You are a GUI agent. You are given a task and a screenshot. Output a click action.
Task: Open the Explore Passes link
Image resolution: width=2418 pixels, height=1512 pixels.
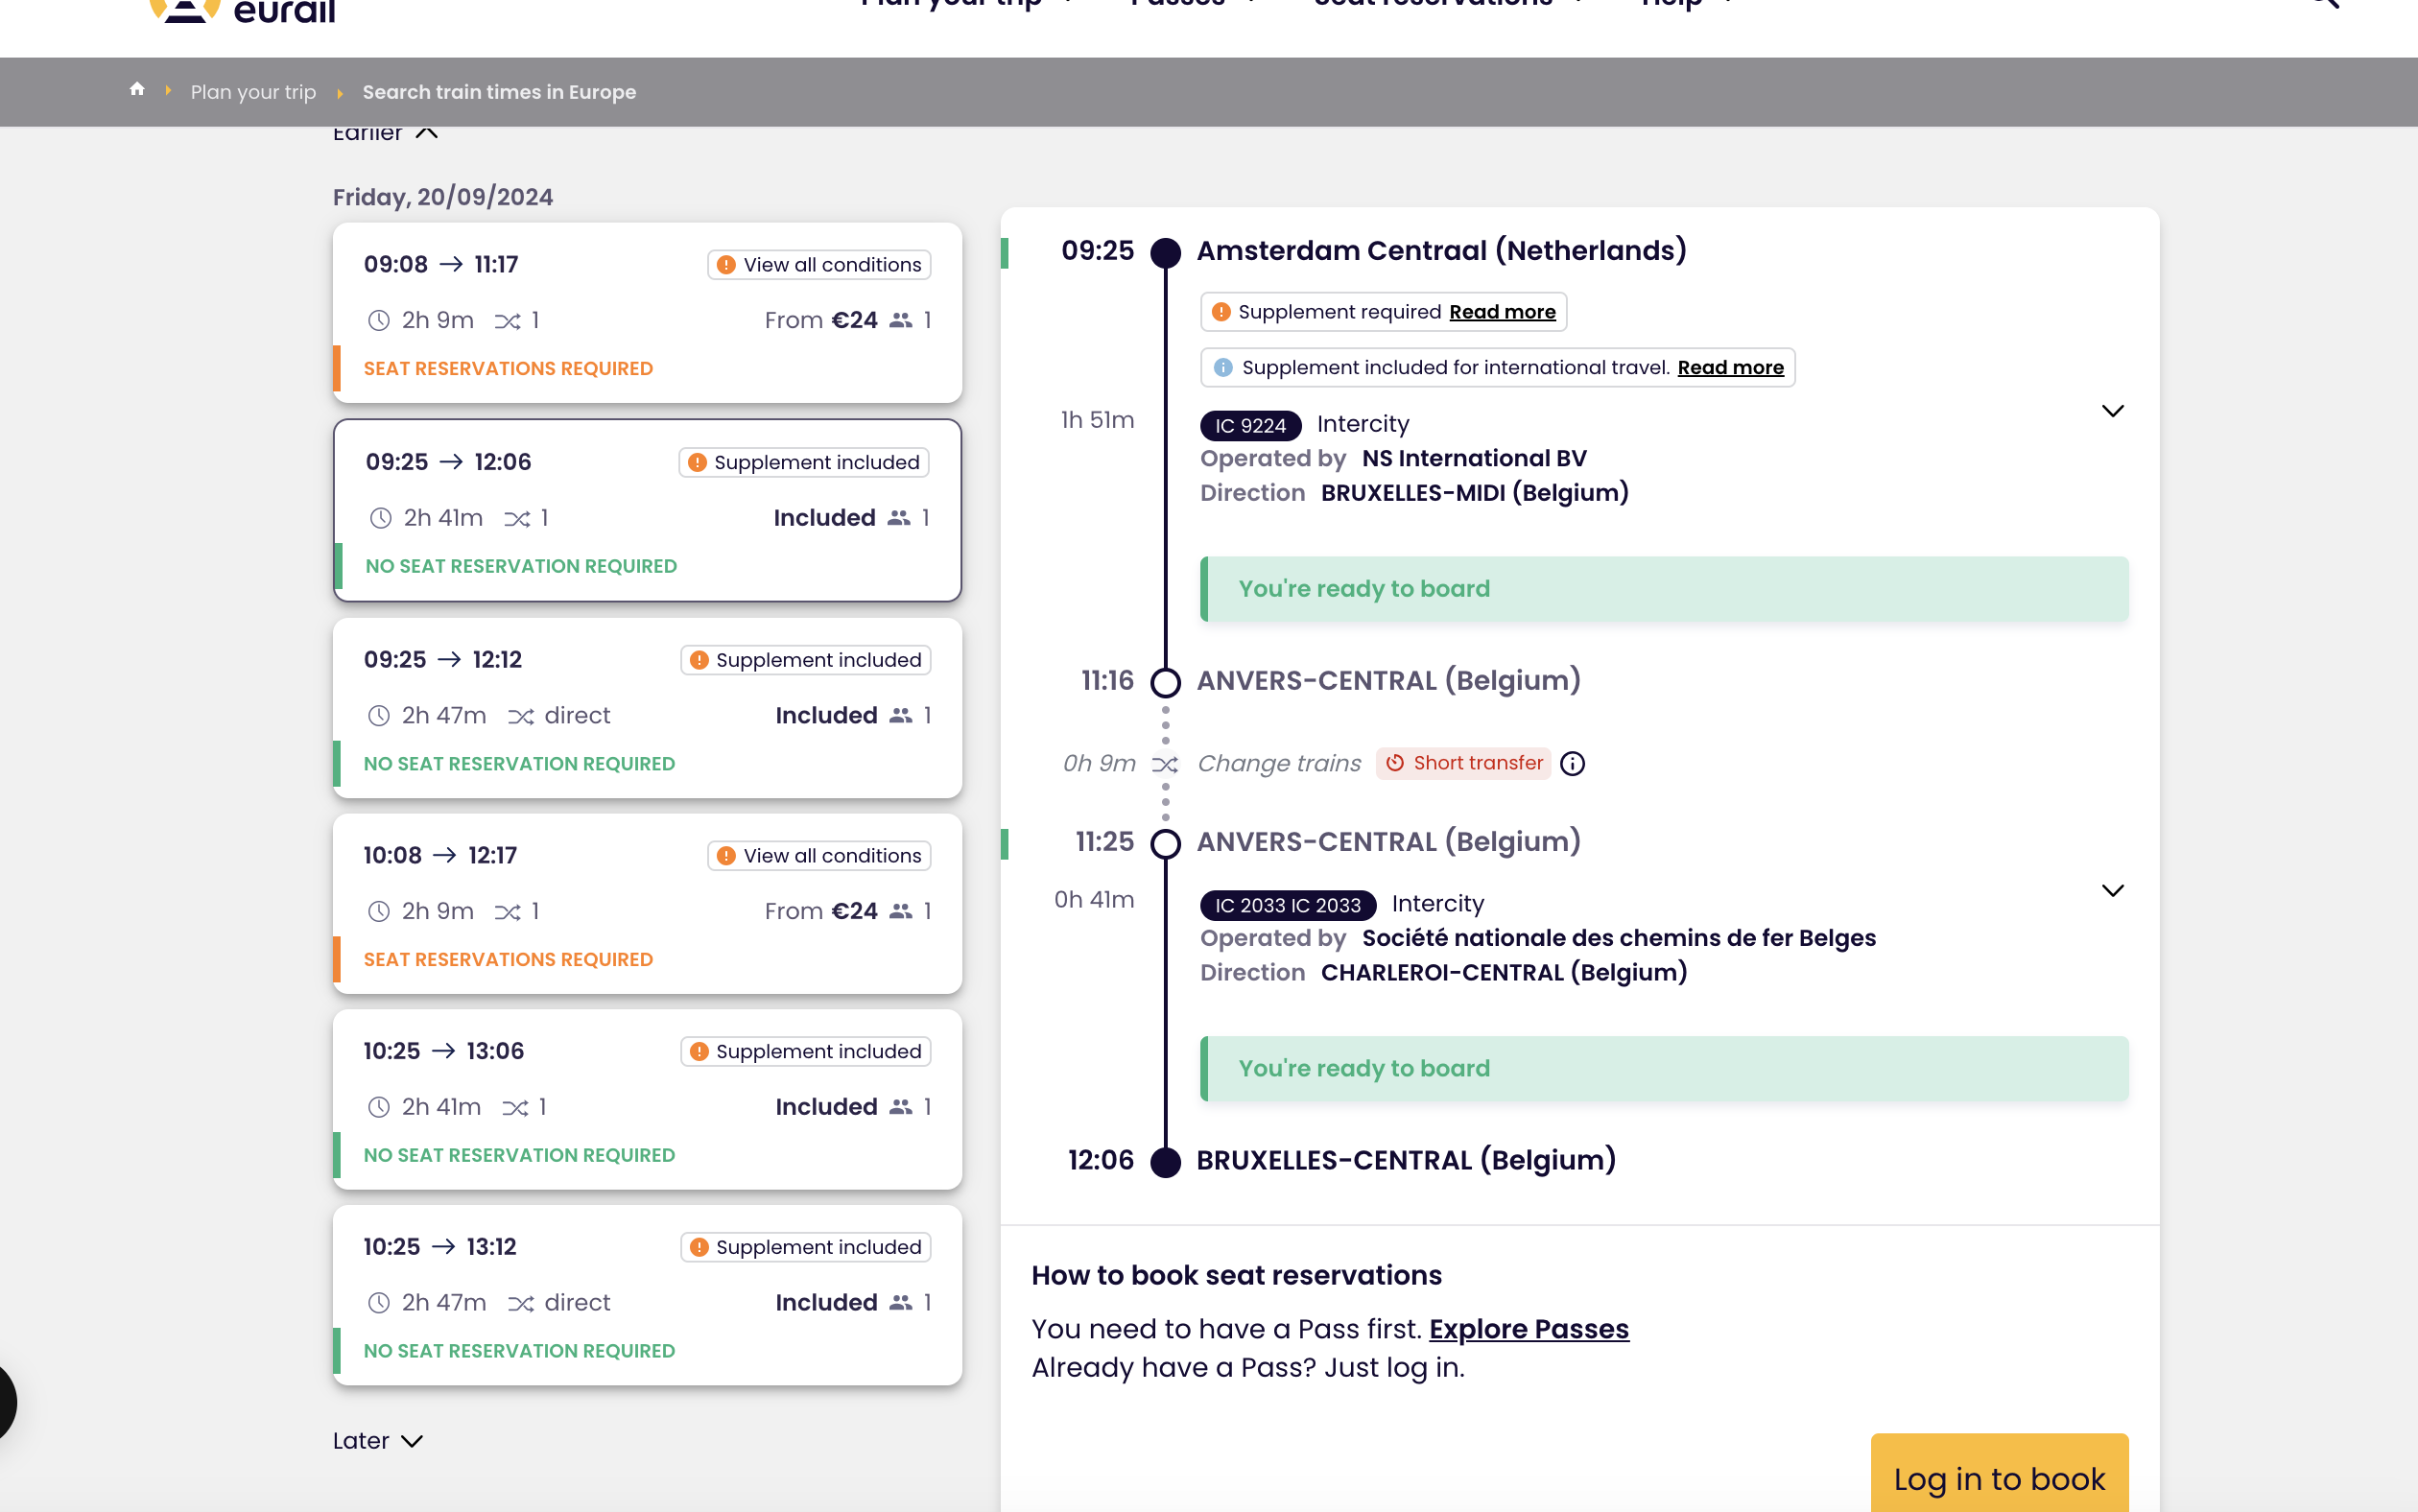pyautogui.click(x=1528, y=1329)
